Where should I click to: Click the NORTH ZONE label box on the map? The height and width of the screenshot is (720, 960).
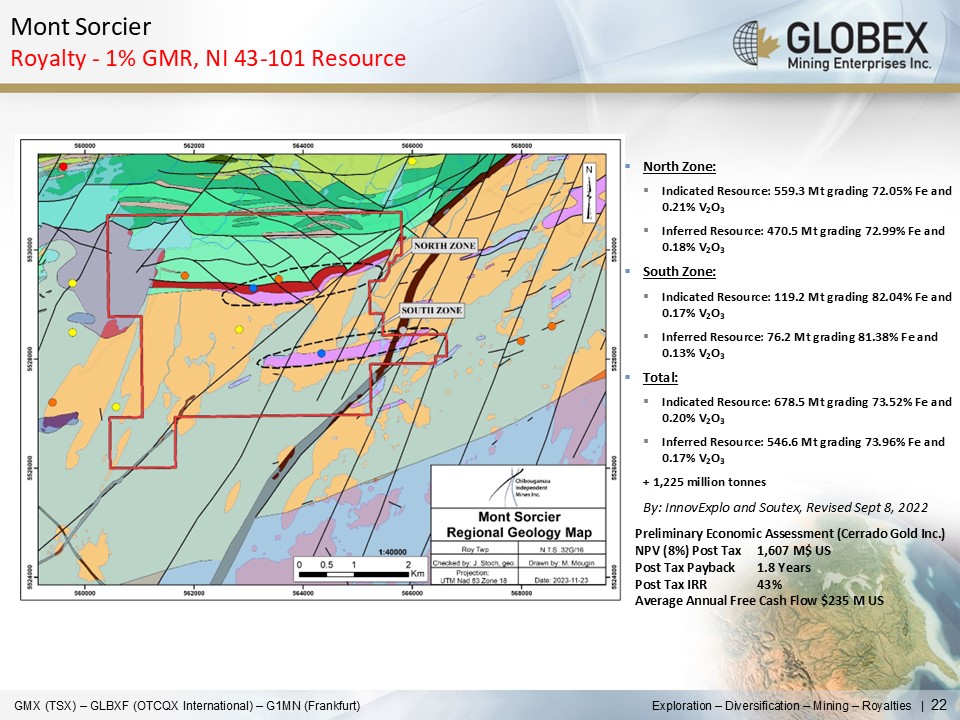pyautogui.click(x=445, y=245)
